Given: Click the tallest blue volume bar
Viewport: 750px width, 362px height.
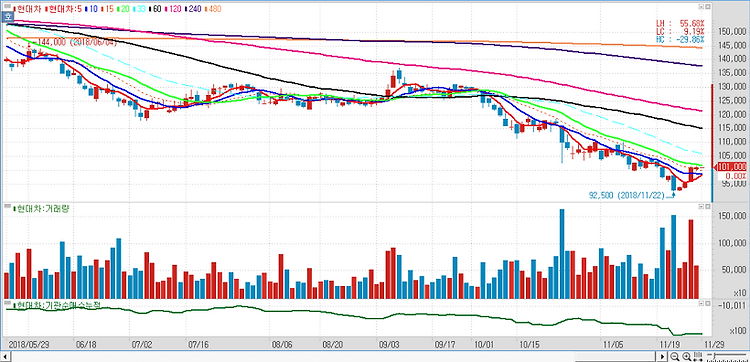Looking at the screenshot, I should tap(562, 253).
